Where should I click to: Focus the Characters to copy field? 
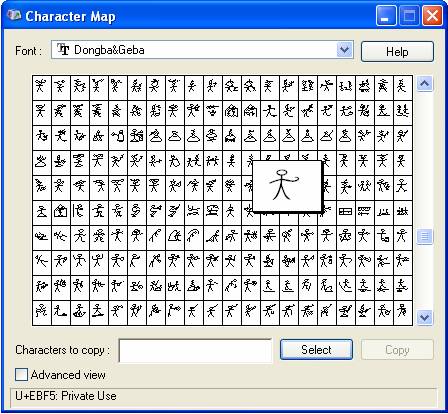click(x=195, y=351)
